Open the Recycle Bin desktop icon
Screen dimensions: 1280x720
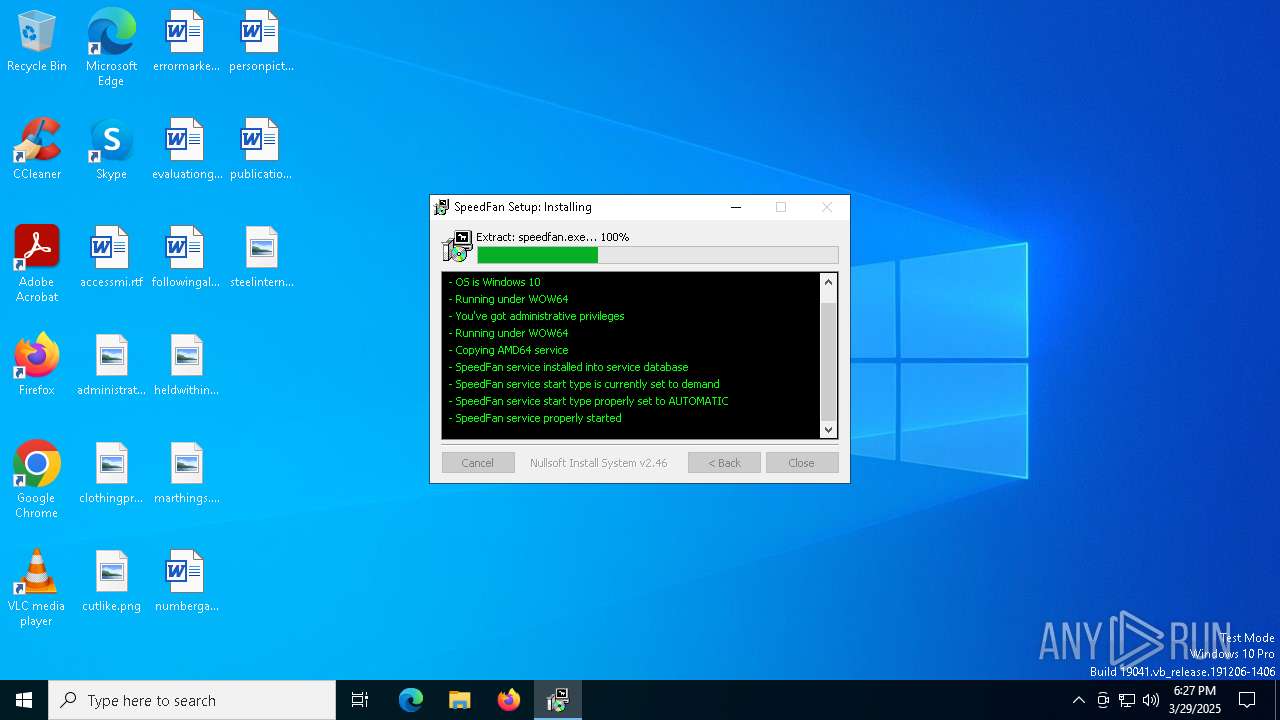click(37, 41)
